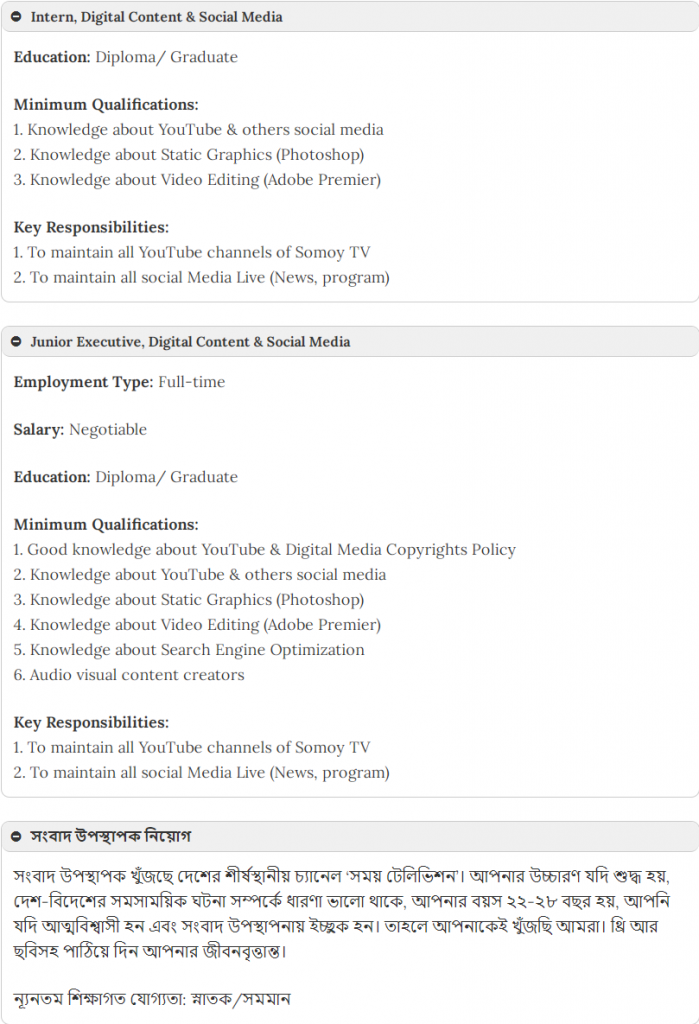
Task: Click Intern's Video Editing (Adobe Premier) line
Action: coord(197,180)
